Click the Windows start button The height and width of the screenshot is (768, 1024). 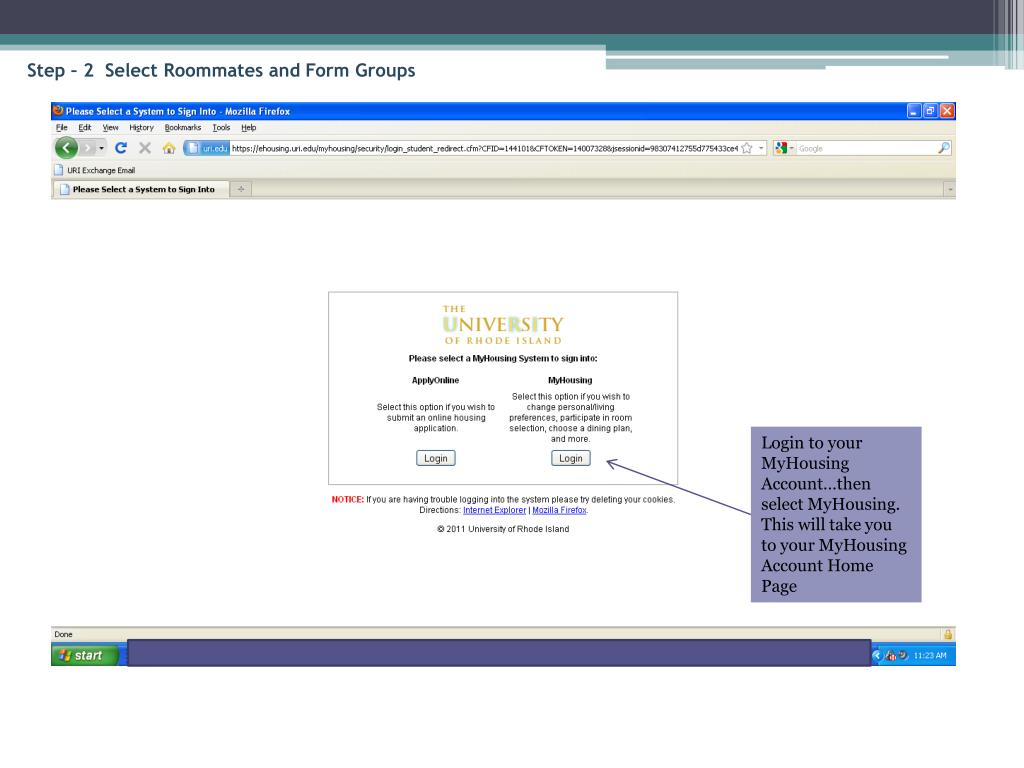[x=85, y=655]
